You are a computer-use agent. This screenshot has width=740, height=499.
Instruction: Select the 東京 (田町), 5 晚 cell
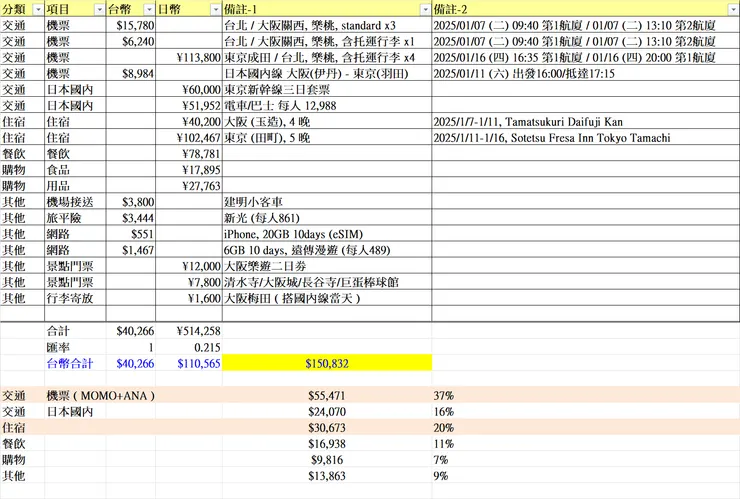tap(327, 138)
